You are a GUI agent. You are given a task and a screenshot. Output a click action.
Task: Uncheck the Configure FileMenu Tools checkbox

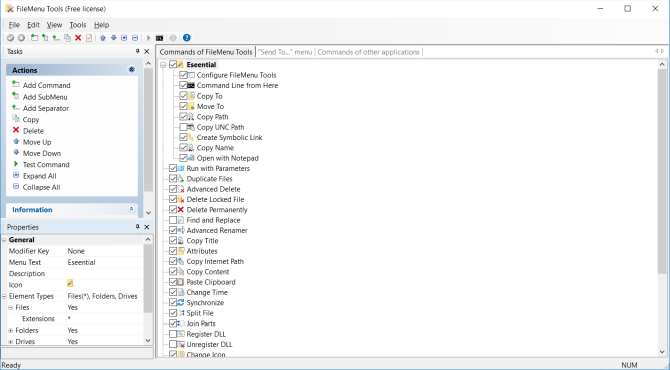183,75
